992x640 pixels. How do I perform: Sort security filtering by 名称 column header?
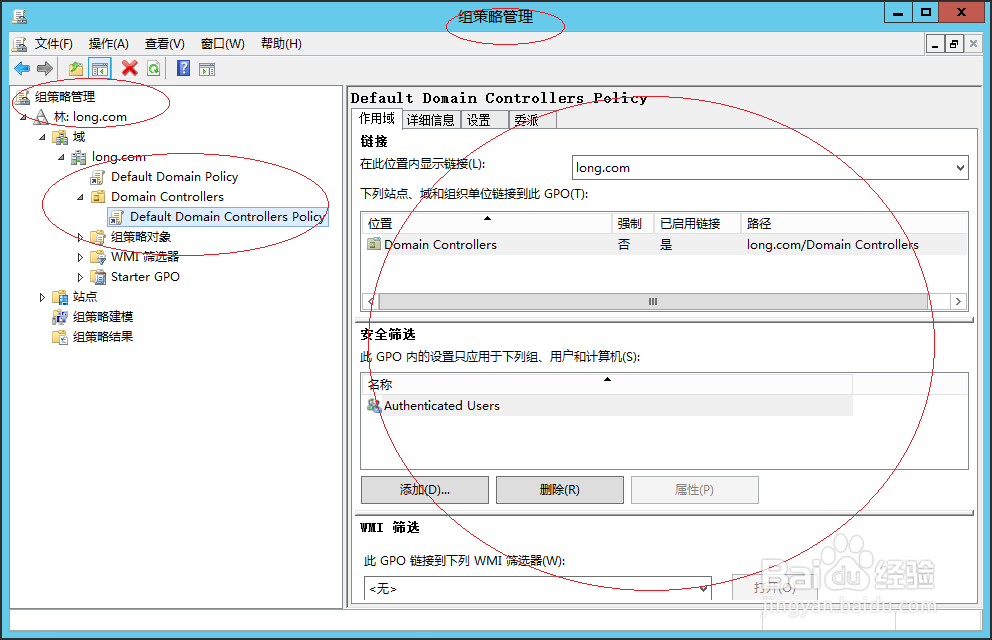607,384
